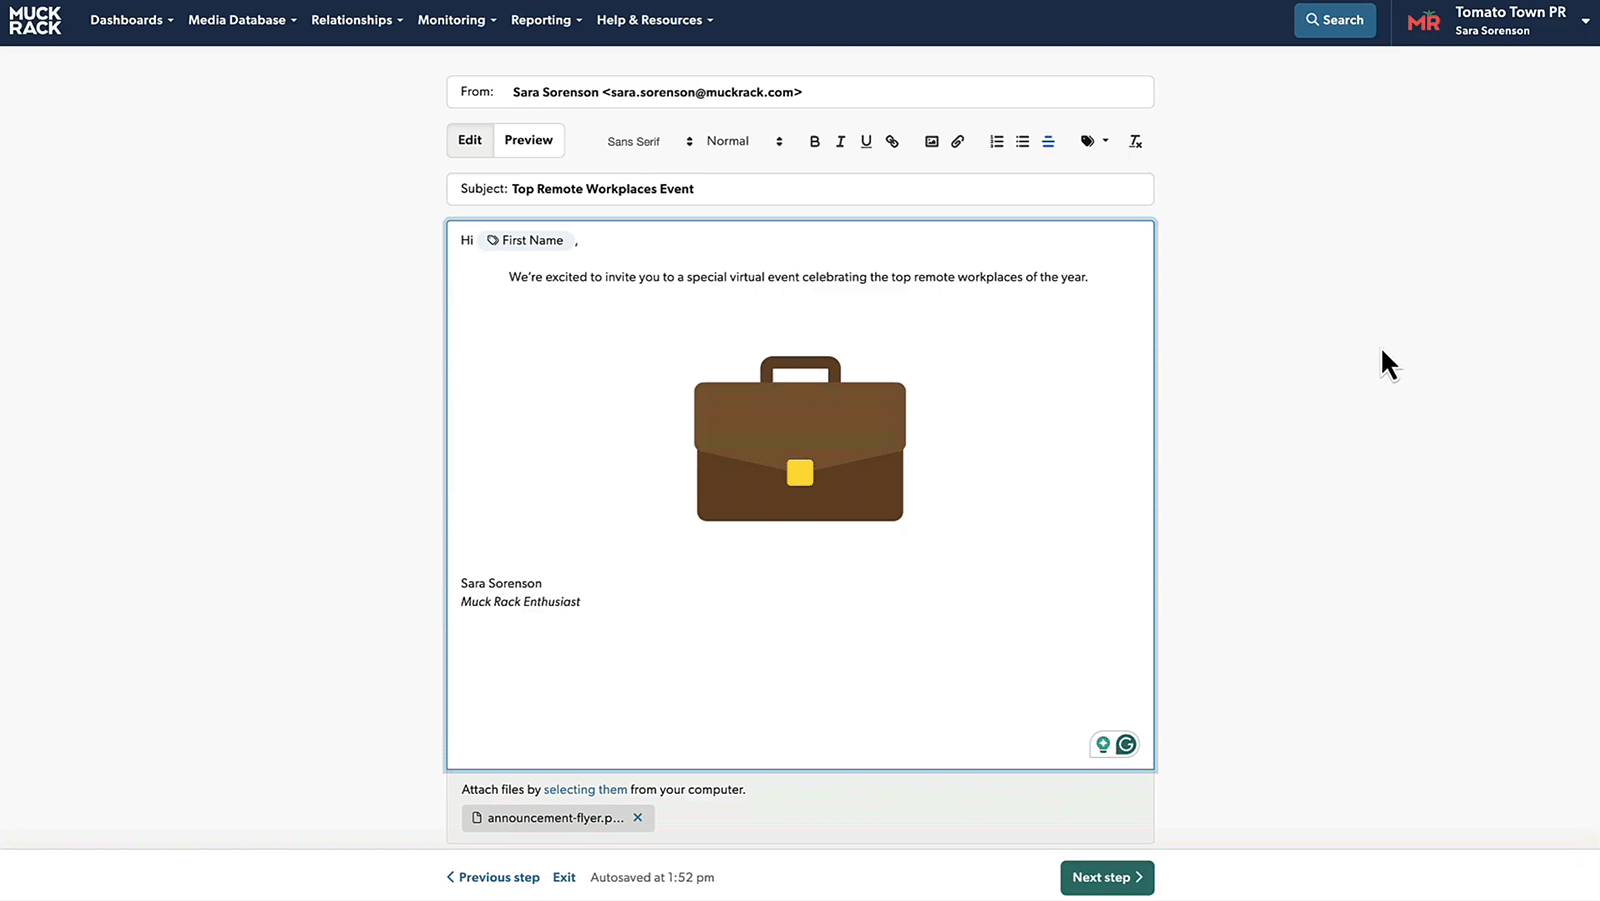Viewport: 1600px width, 901px height.
Task: Insert an image into the email body
Action: click(x=931, y=141)
